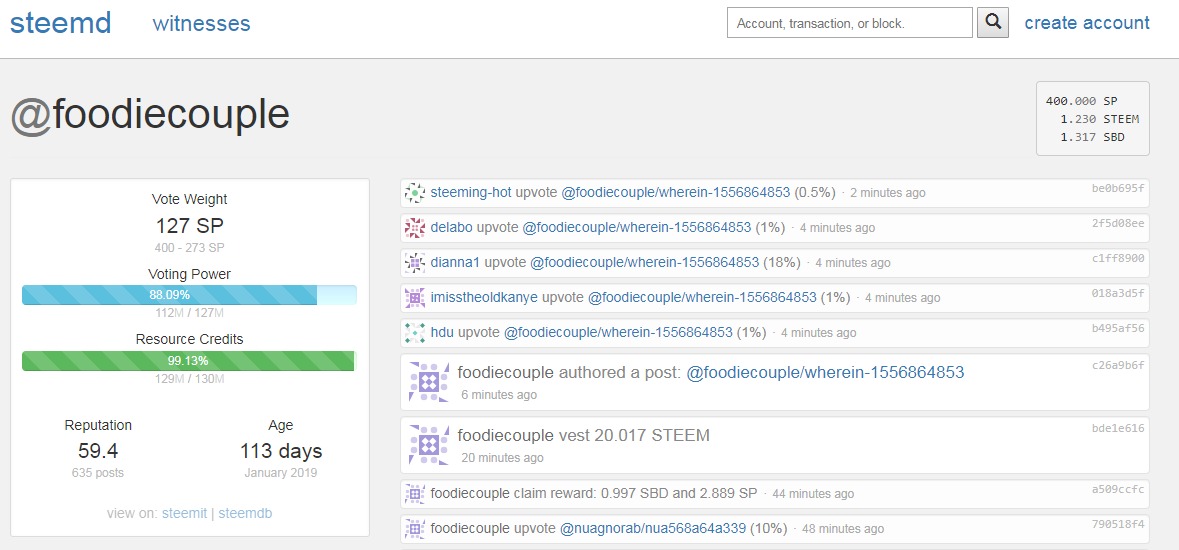
Task: Click the 127 SP vote weight value
Action: tap(189, 226)
